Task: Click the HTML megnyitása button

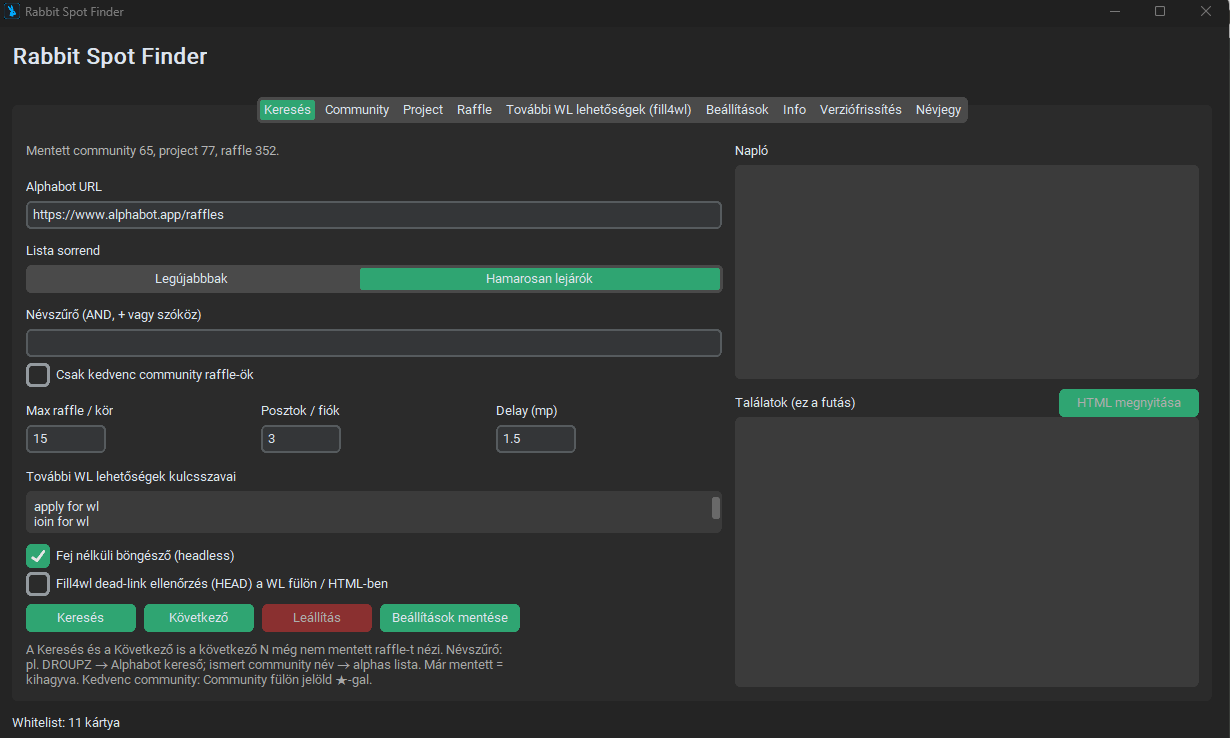Action: (x=1129, y=403)
